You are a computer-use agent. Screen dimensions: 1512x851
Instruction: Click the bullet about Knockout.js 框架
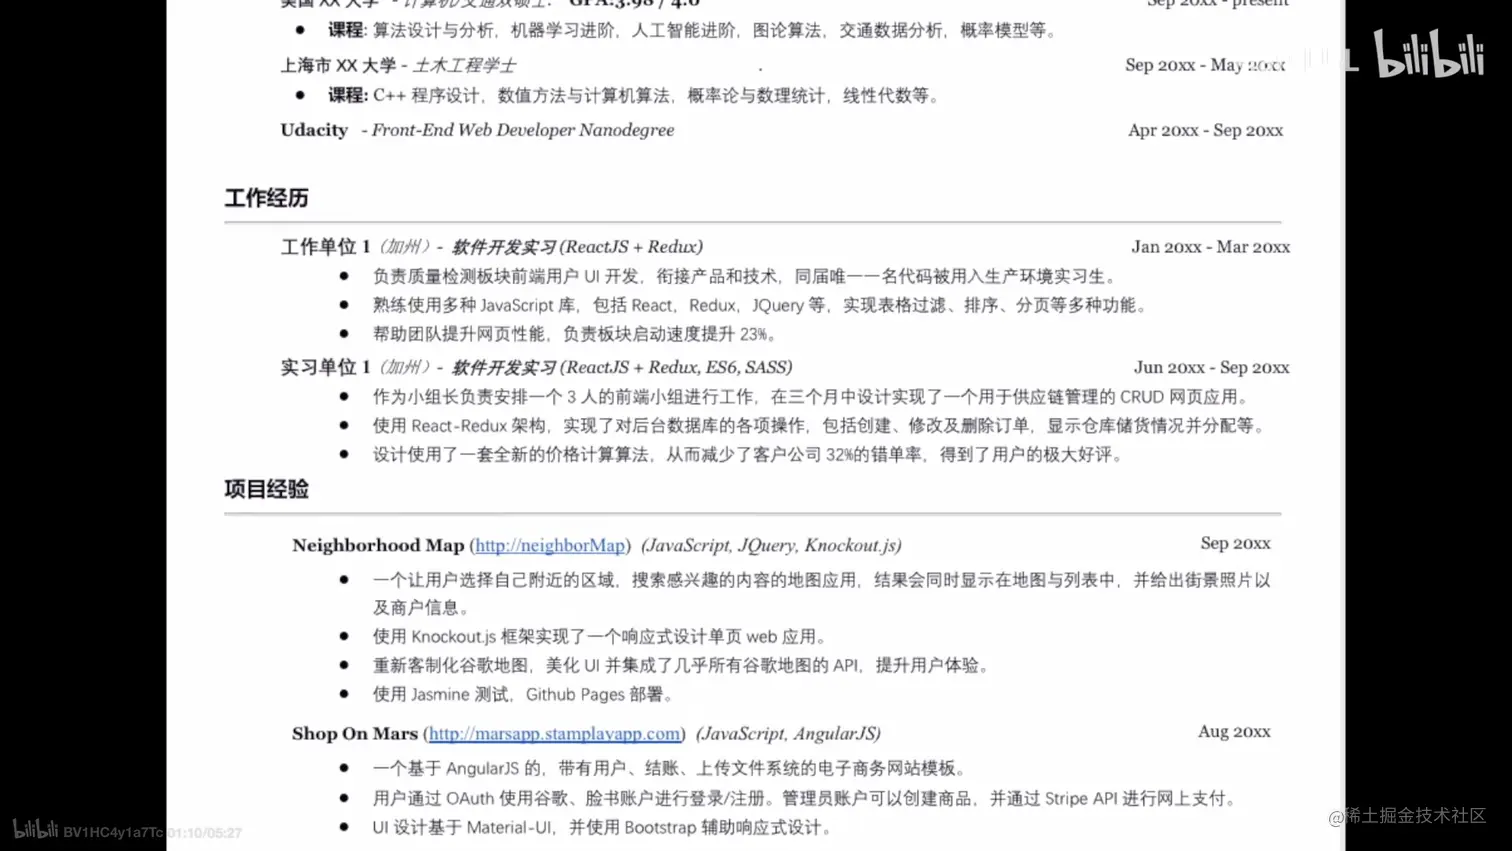tap(600, 636)
